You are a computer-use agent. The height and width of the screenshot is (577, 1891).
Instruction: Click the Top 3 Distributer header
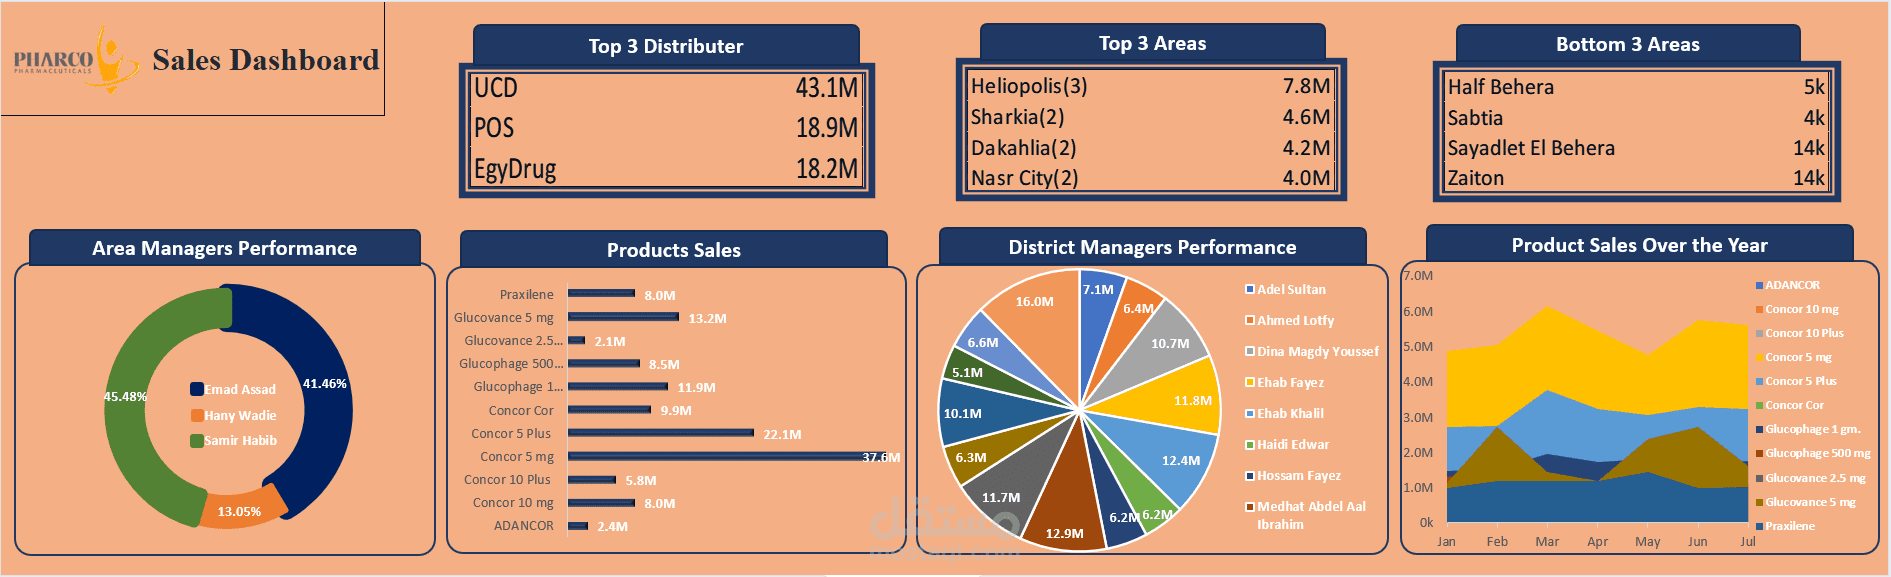coord(666,46)
